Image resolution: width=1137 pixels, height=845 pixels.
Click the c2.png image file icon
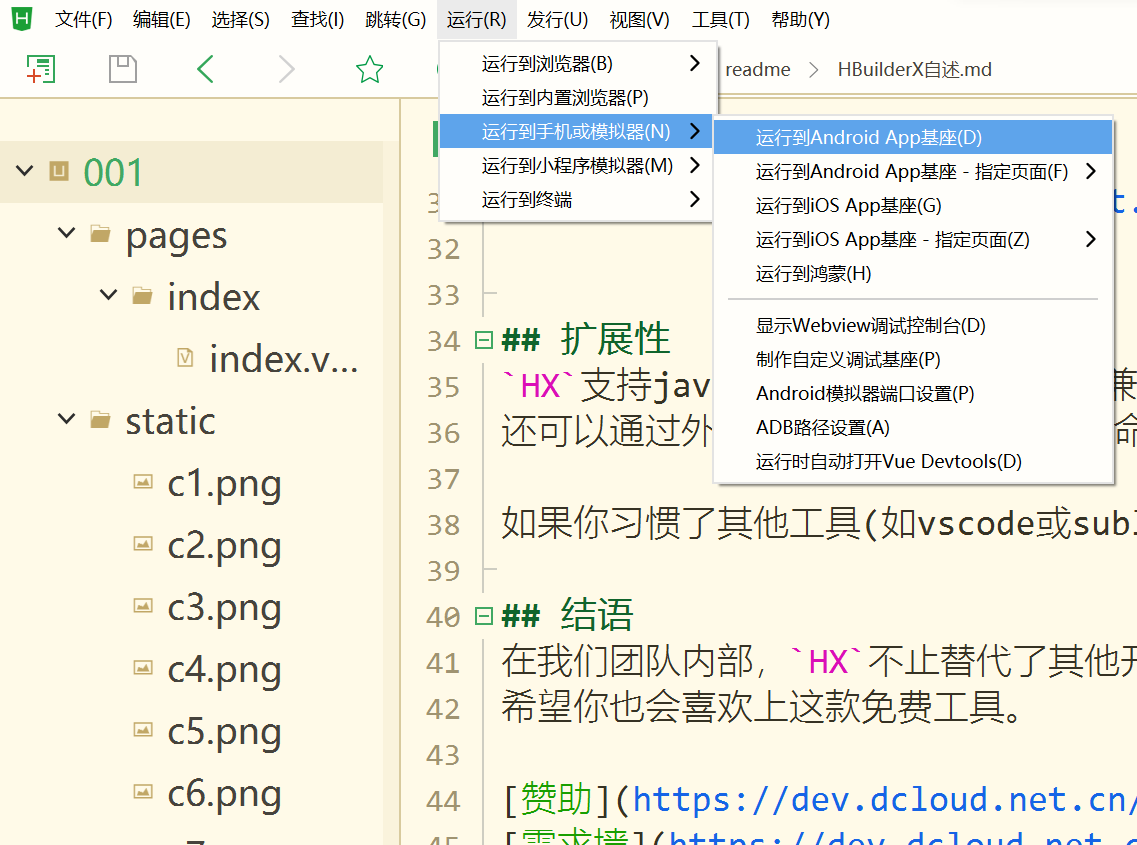point(143,543)
